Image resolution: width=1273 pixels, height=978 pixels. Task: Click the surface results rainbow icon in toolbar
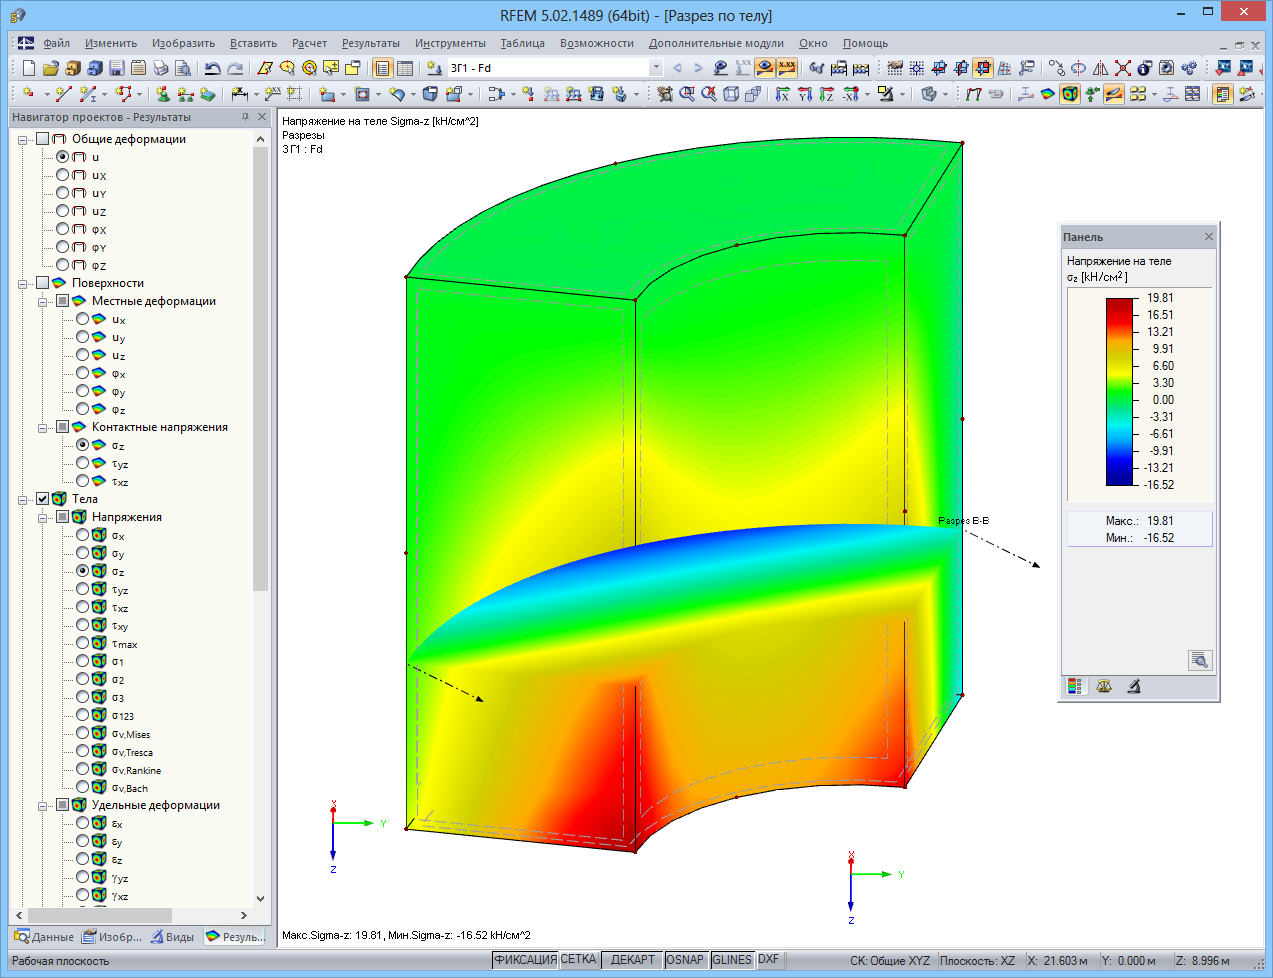tap(1048, 94)
